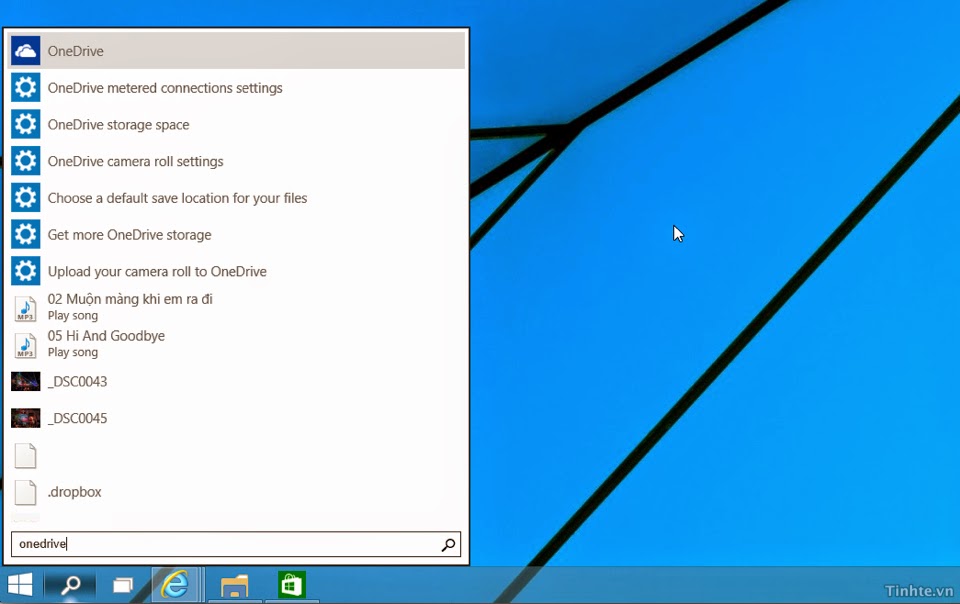
Task: Click the .dropbox file icon
Action: point(25,492)
